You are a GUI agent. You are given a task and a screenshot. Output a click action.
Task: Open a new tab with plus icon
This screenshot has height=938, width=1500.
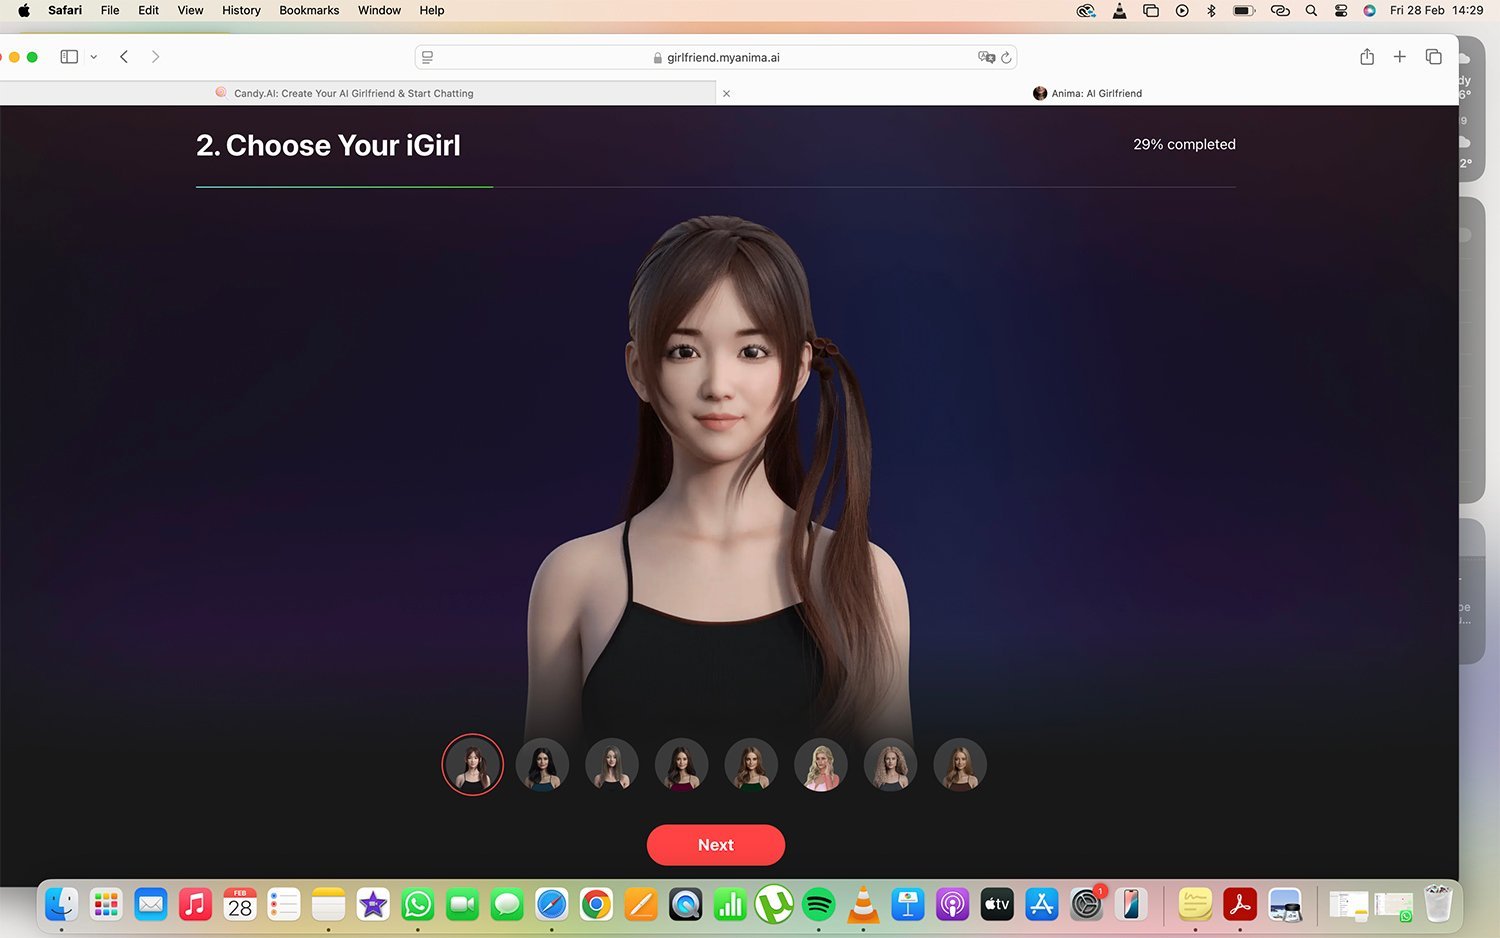point(1400,57)
